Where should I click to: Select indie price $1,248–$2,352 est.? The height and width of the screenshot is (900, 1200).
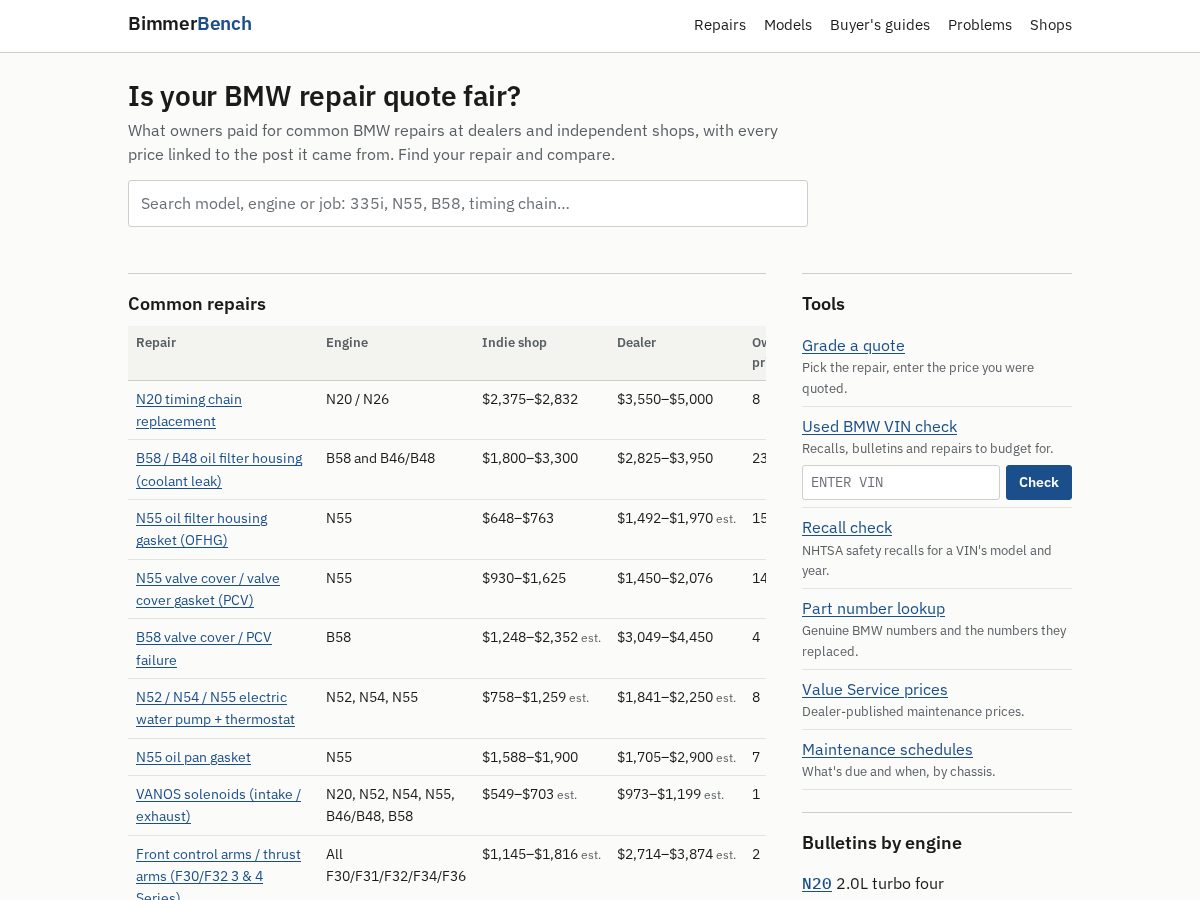pos(541,637)
